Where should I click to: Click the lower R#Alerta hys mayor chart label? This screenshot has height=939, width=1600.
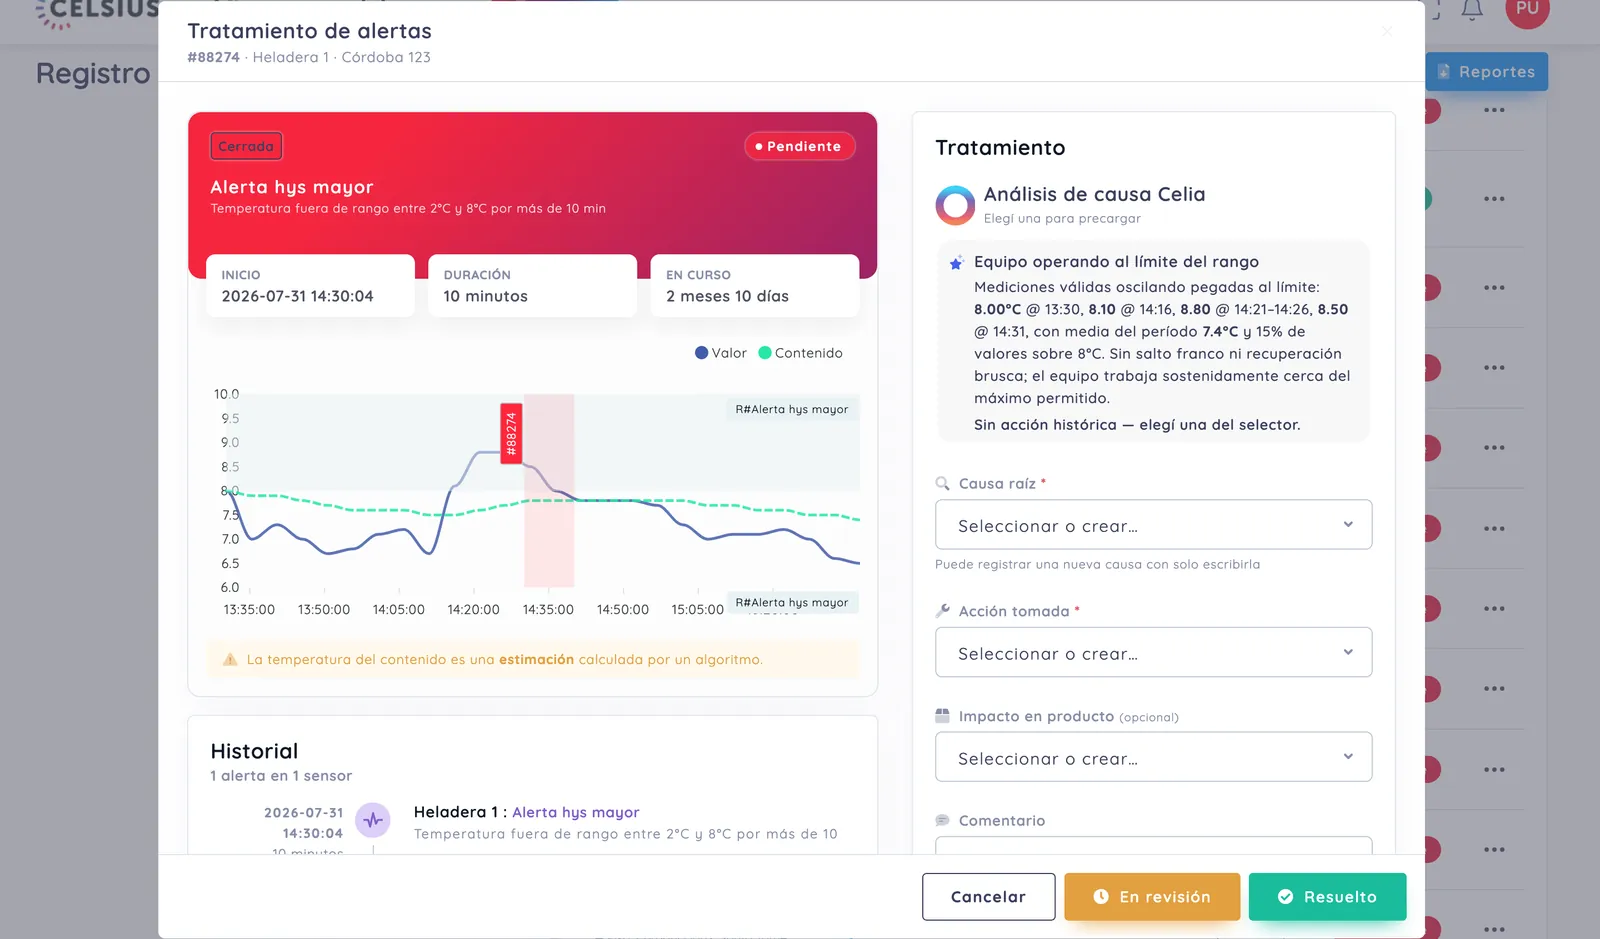pos(791,603)
